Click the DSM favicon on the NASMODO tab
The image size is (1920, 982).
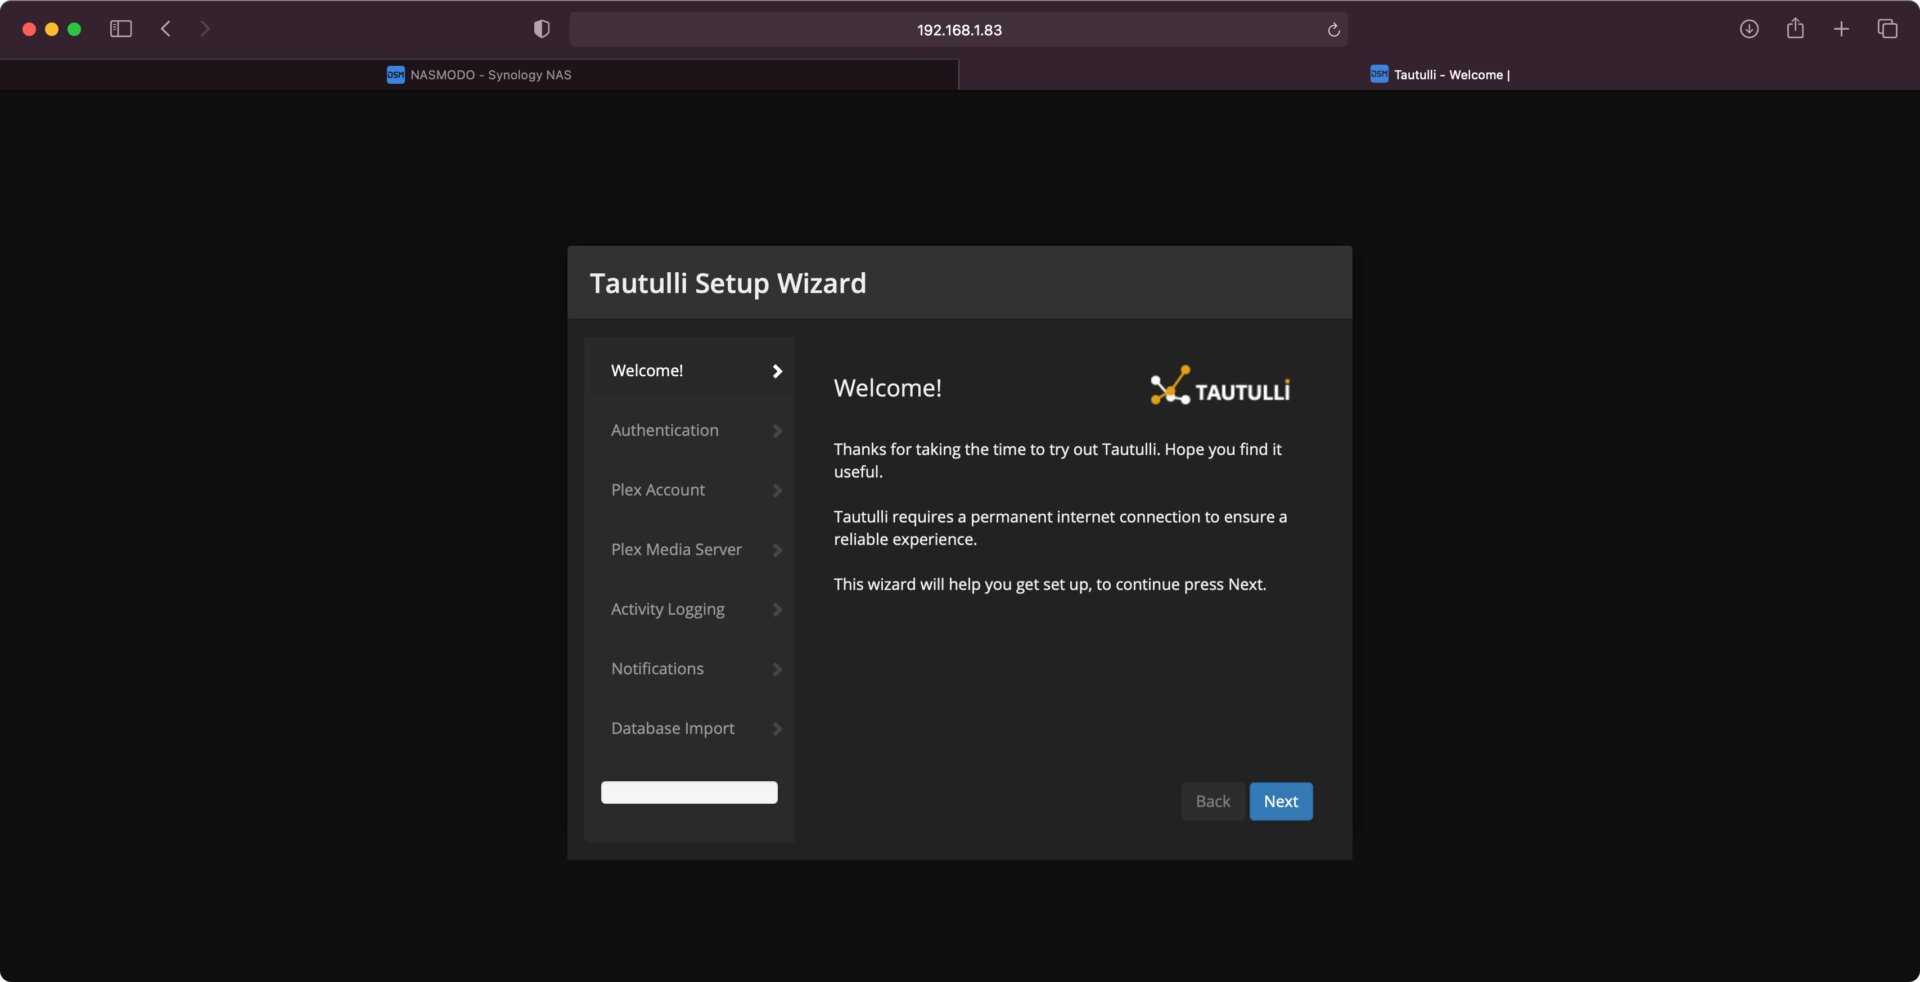395,74
